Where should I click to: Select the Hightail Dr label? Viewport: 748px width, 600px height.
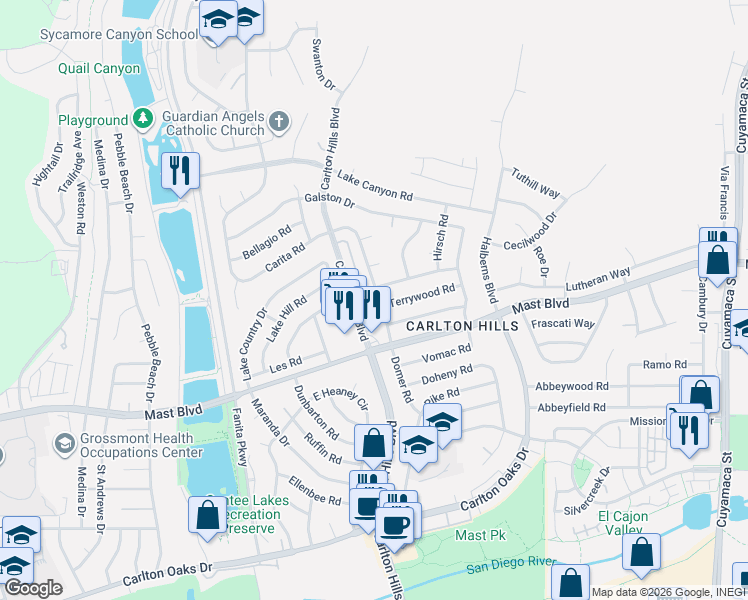click(48, 165)
